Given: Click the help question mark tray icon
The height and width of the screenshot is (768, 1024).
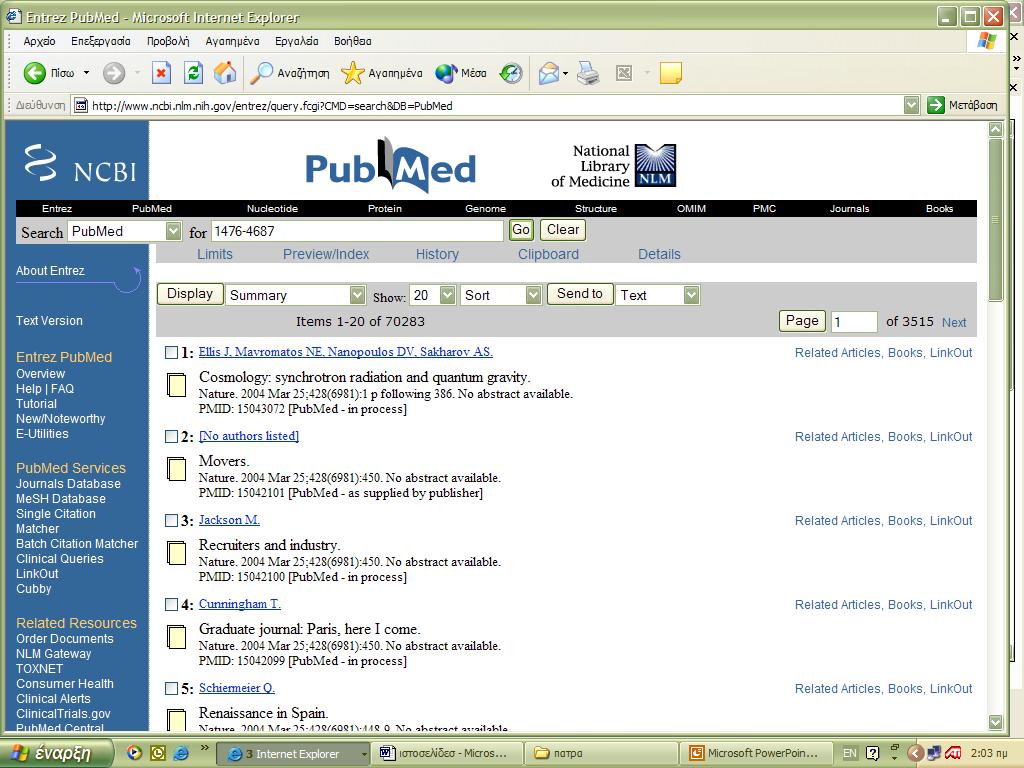Looking at the screenshot, I should [872, 753].
